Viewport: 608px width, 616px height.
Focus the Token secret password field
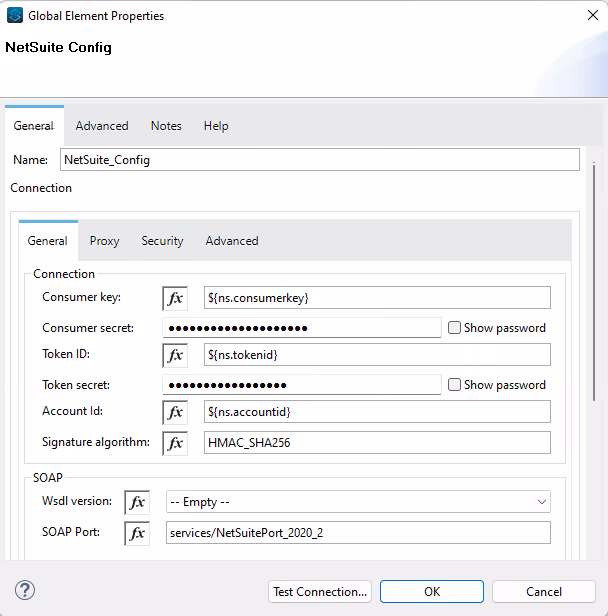click(x=302, y=385)
